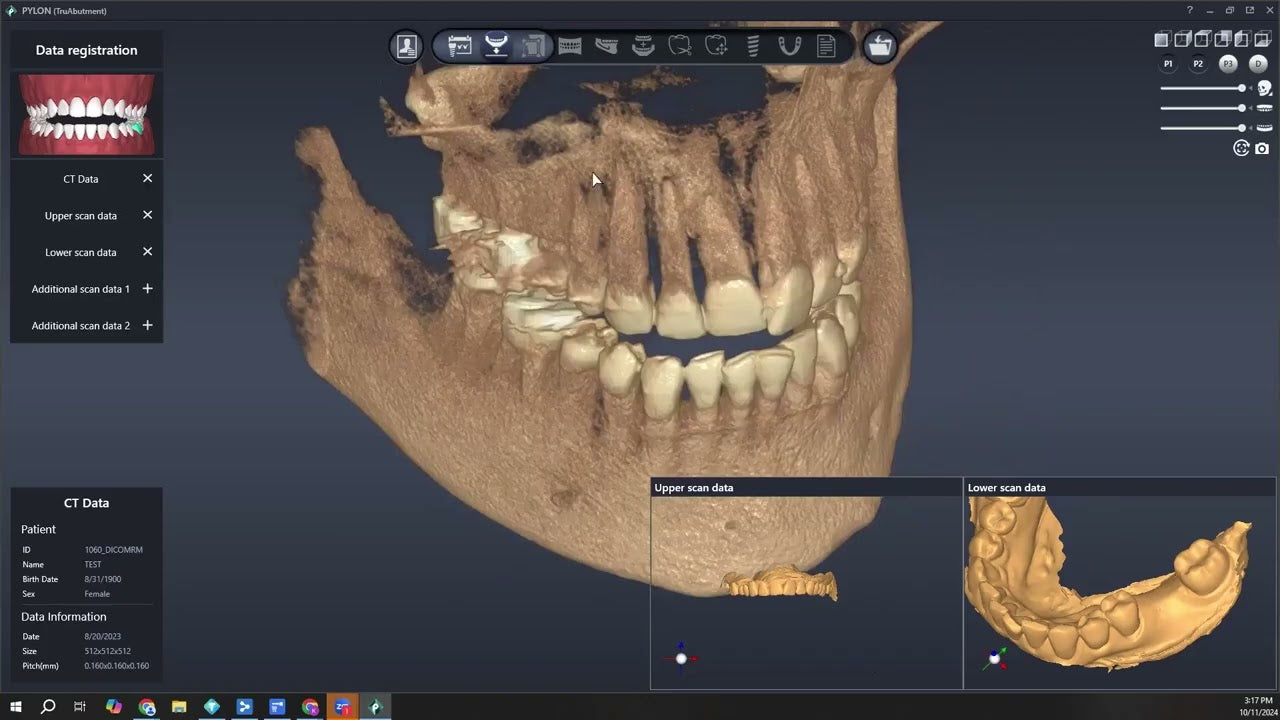Screen dimensions: 1280x720
Task: Open the report document icon
Action: tap(826, 47)
